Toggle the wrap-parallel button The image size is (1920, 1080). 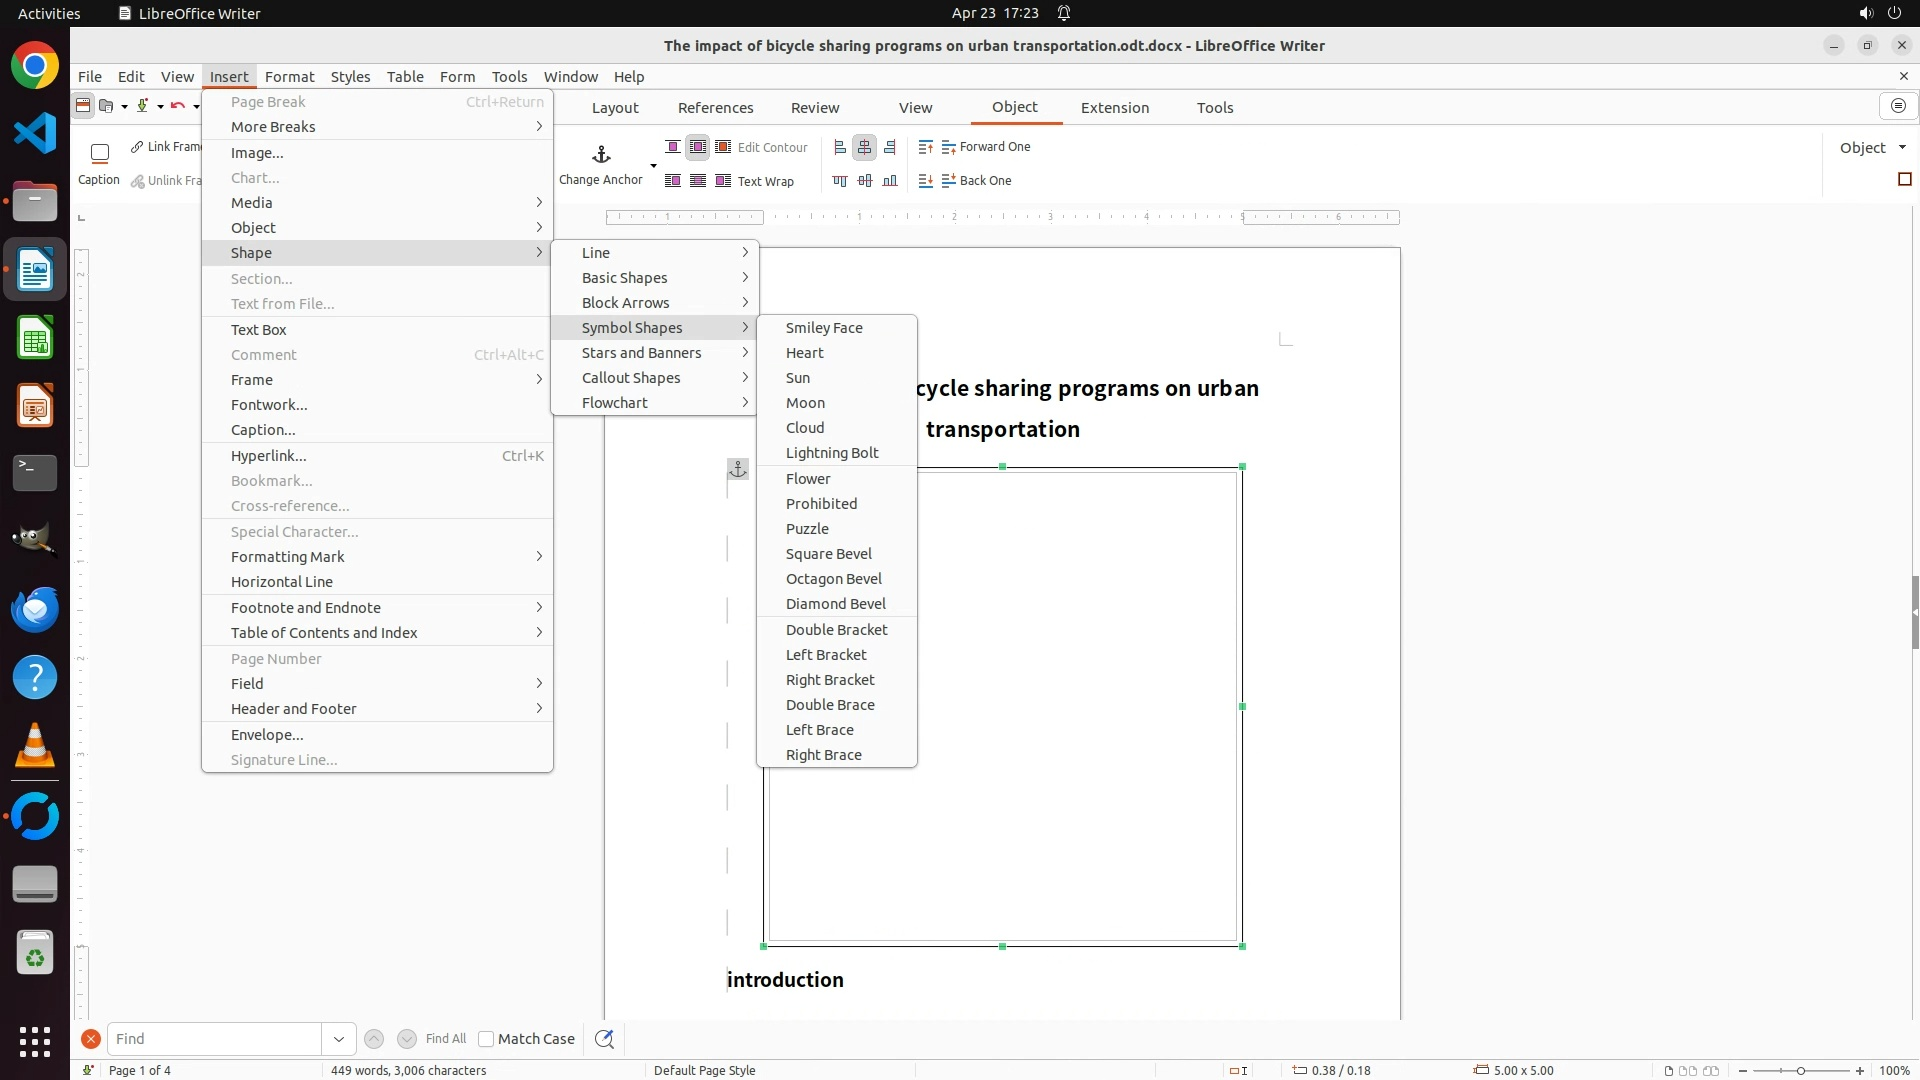[x=698, y=147]
